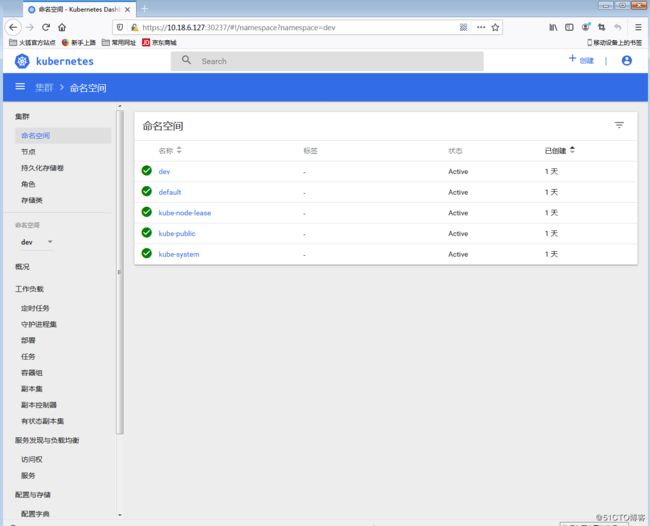
Task: Click the green status check for default
Action: tap(147, 191)
